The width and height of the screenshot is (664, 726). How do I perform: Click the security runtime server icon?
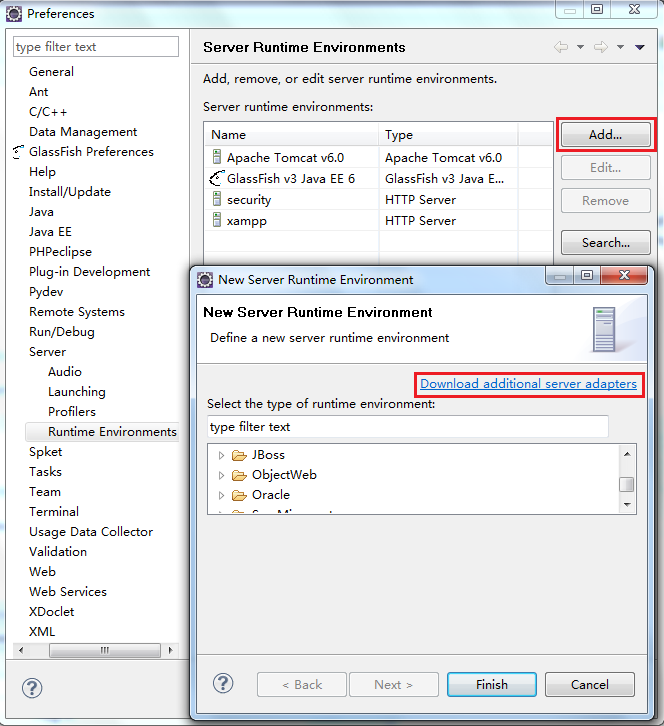pos(217,199)
